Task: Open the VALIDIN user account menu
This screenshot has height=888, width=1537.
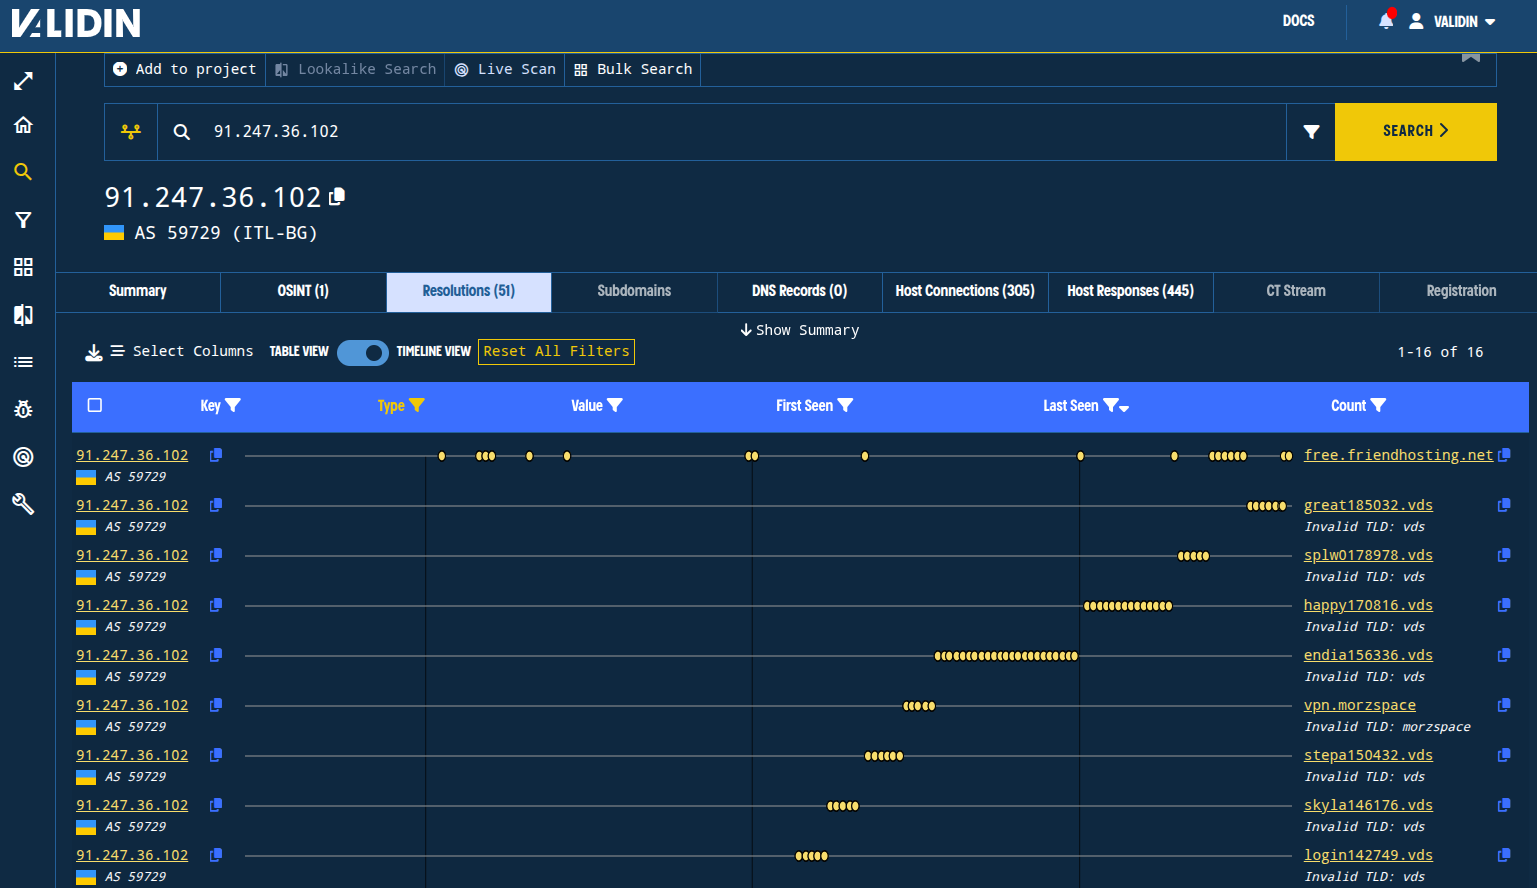Action: (1452, 21)
